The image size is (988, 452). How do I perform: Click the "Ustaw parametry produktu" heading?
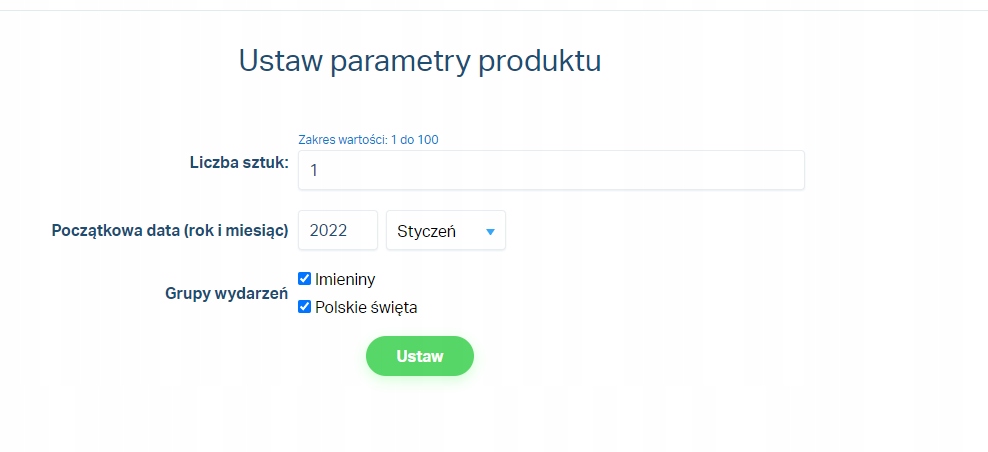click(x=420, y=61)
